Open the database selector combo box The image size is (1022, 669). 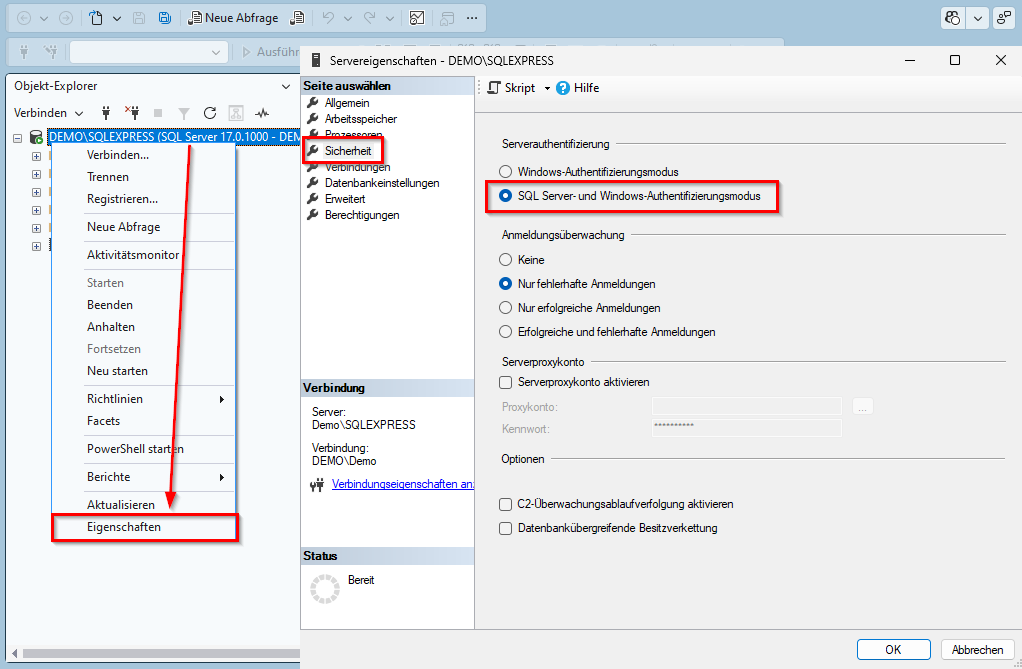[x=149, y=52]
